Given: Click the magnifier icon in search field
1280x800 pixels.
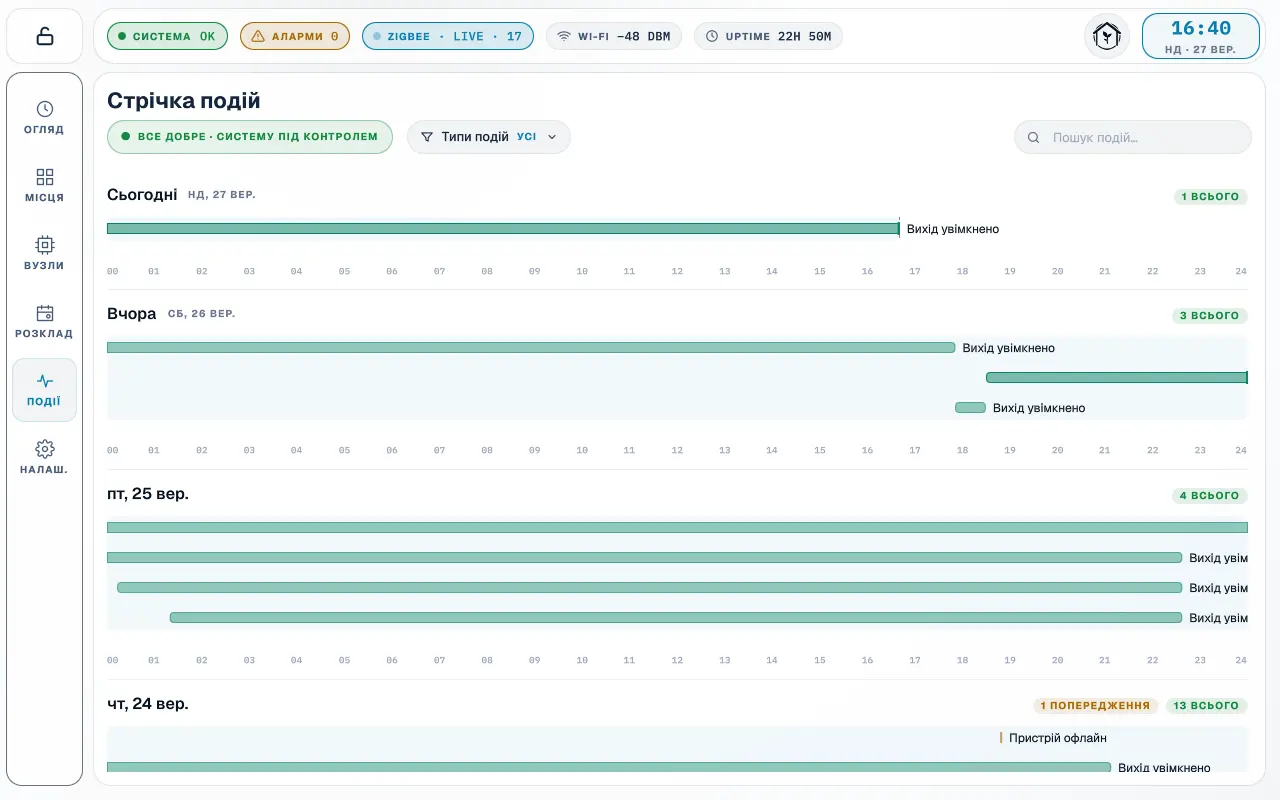Looking at the screenshot, I should [1034, 137].
